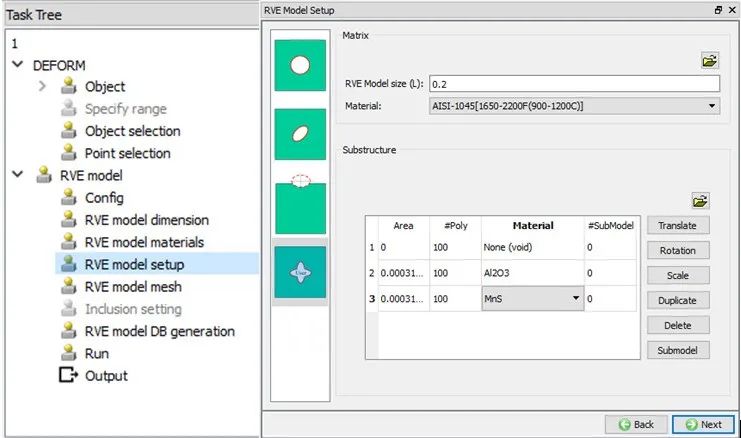Screen dimensions: 741x438
Task: Collapse the RVE model tree node
Action: (x=17, y=174)
